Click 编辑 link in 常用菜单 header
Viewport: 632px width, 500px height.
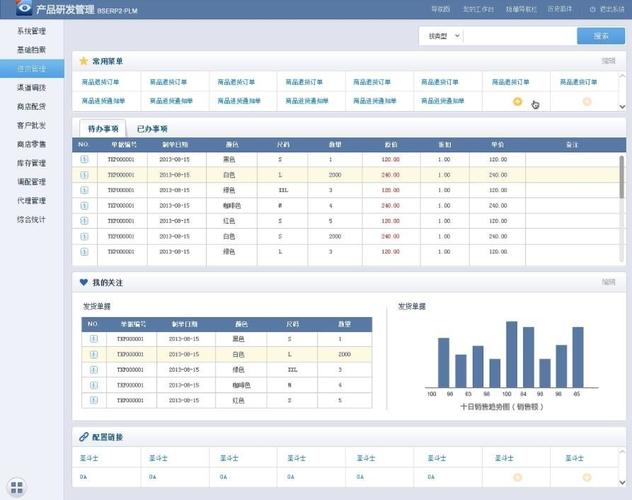(609, 61)
